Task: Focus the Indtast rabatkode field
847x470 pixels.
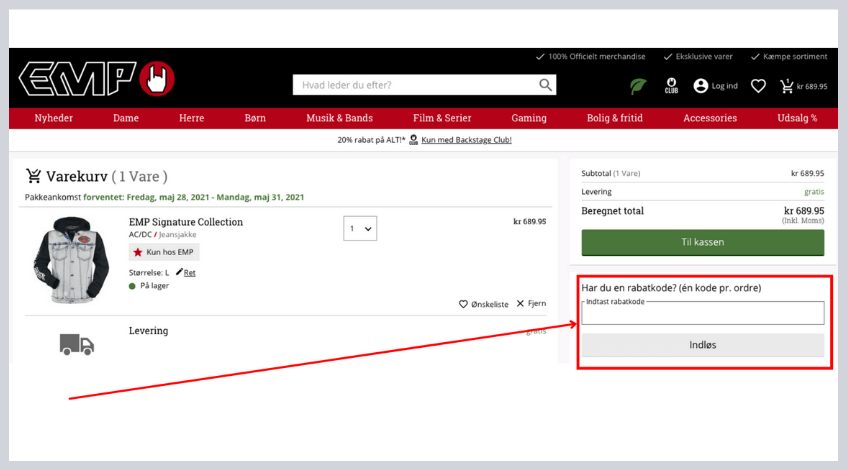Action: [x=702, y=314]
